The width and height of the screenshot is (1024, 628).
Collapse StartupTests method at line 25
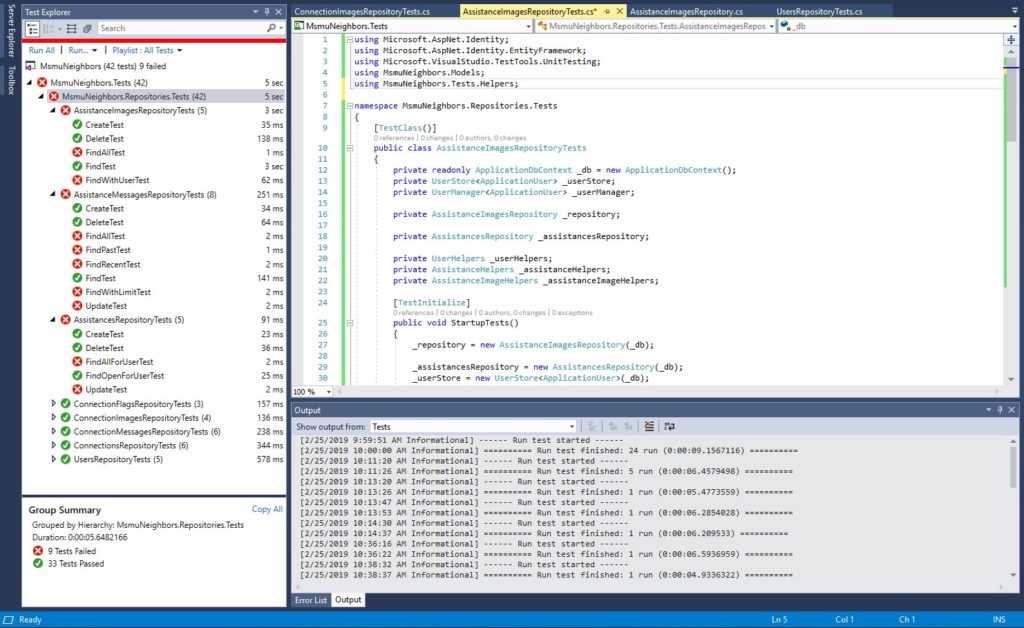coord(349,322)
